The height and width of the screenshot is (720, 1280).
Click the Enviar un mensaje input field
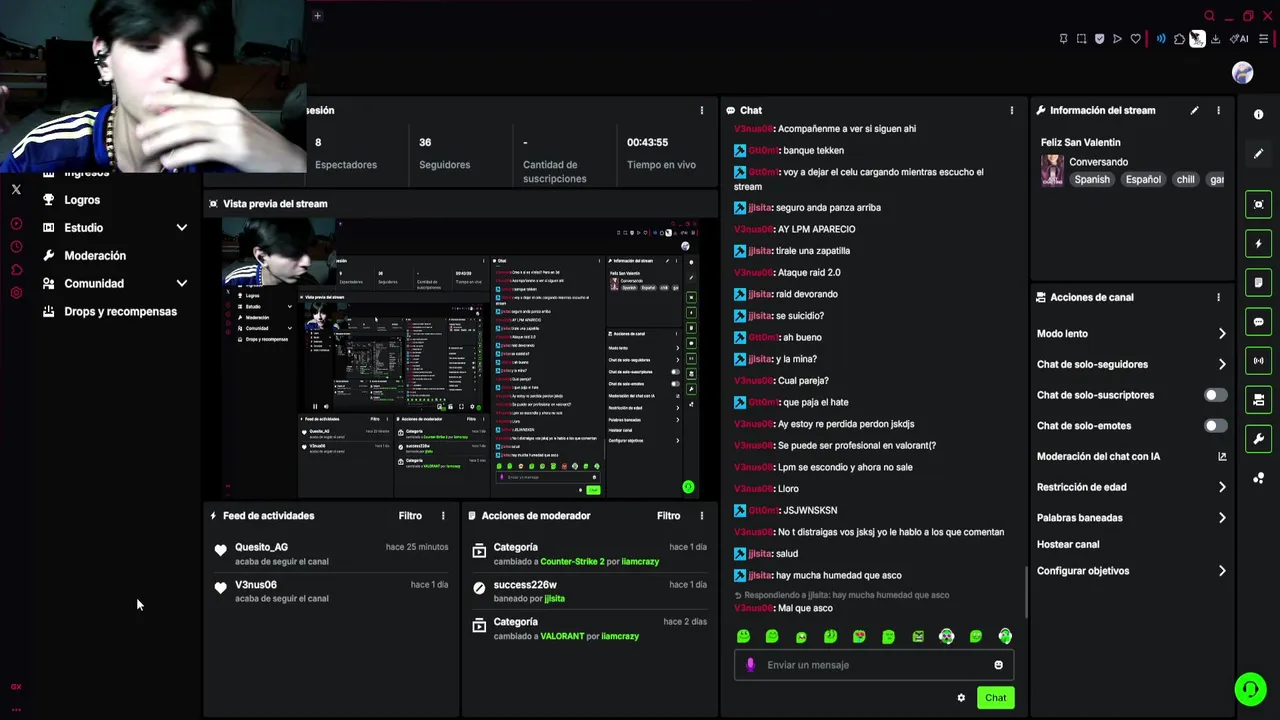(874, 665)
